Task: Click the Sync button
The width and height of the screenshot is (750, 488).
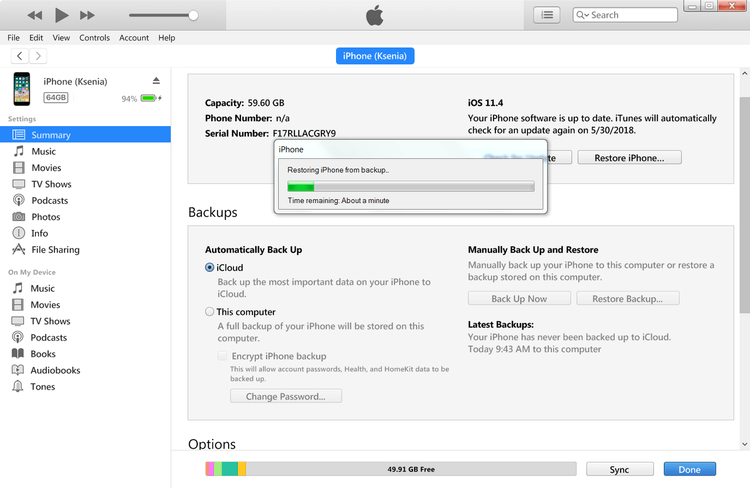Action: [619, 469]
